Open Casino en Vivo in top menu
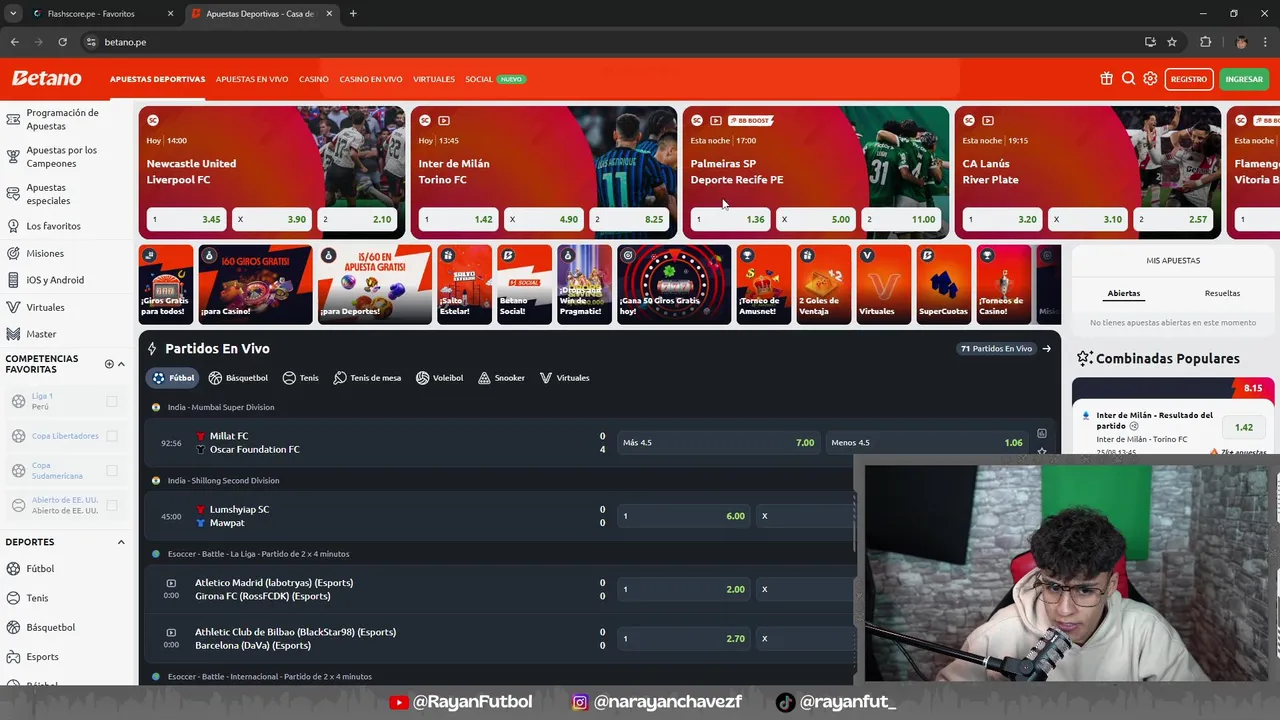 coord(370,79)
